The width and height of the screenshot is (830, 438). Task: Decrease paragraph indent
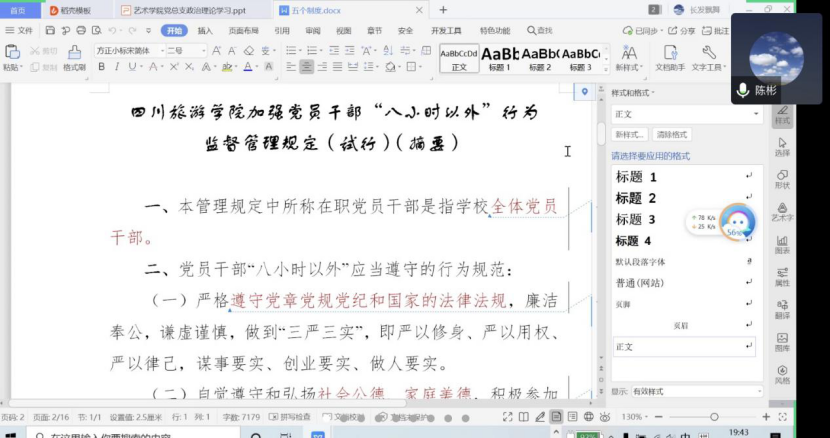[x=334, y=51]
